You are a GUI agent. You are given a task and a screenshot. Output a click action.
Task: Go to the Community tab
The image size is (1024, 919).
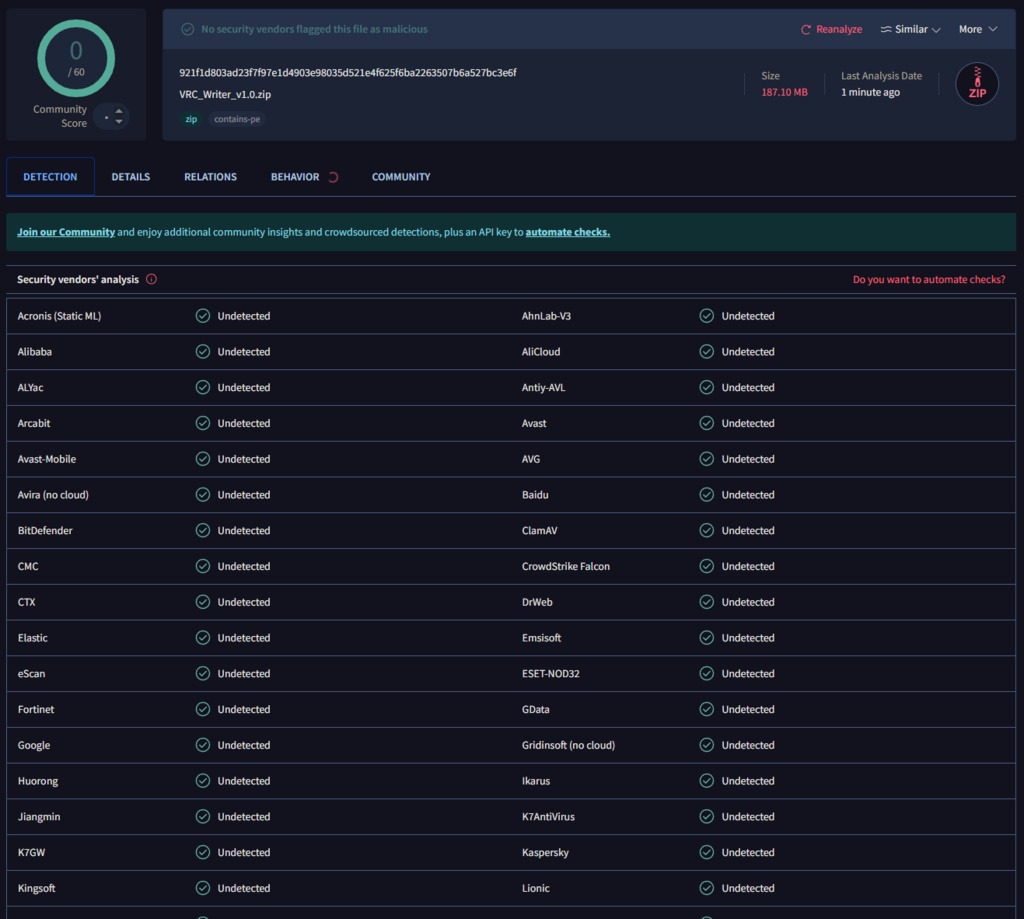point(401,176)
